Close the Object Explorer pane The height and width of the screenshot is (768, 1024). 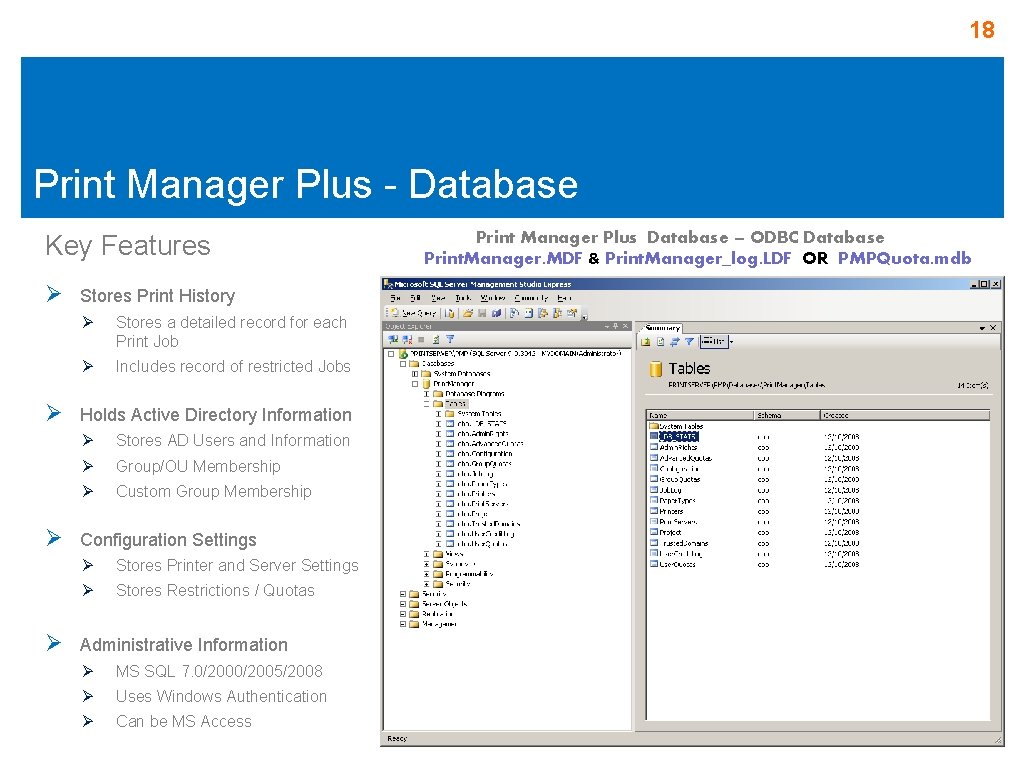point(625,326)
